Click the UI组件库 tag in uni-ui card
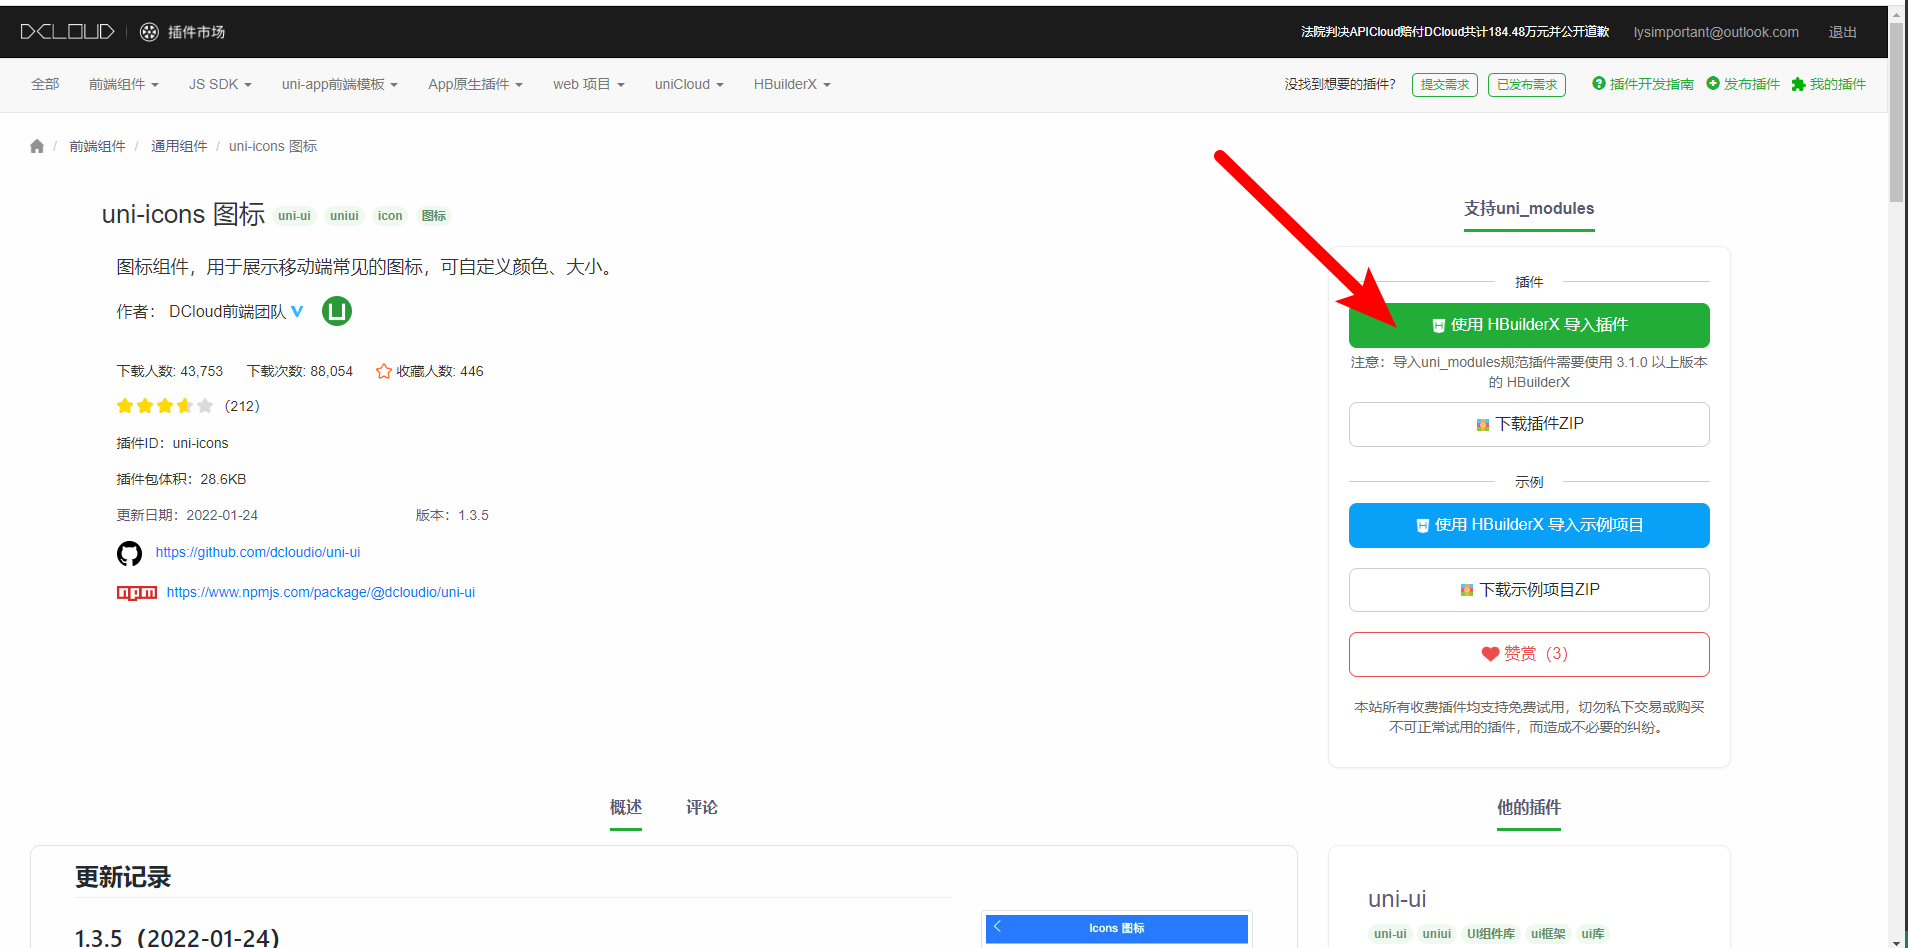 tap(1491, 934)
